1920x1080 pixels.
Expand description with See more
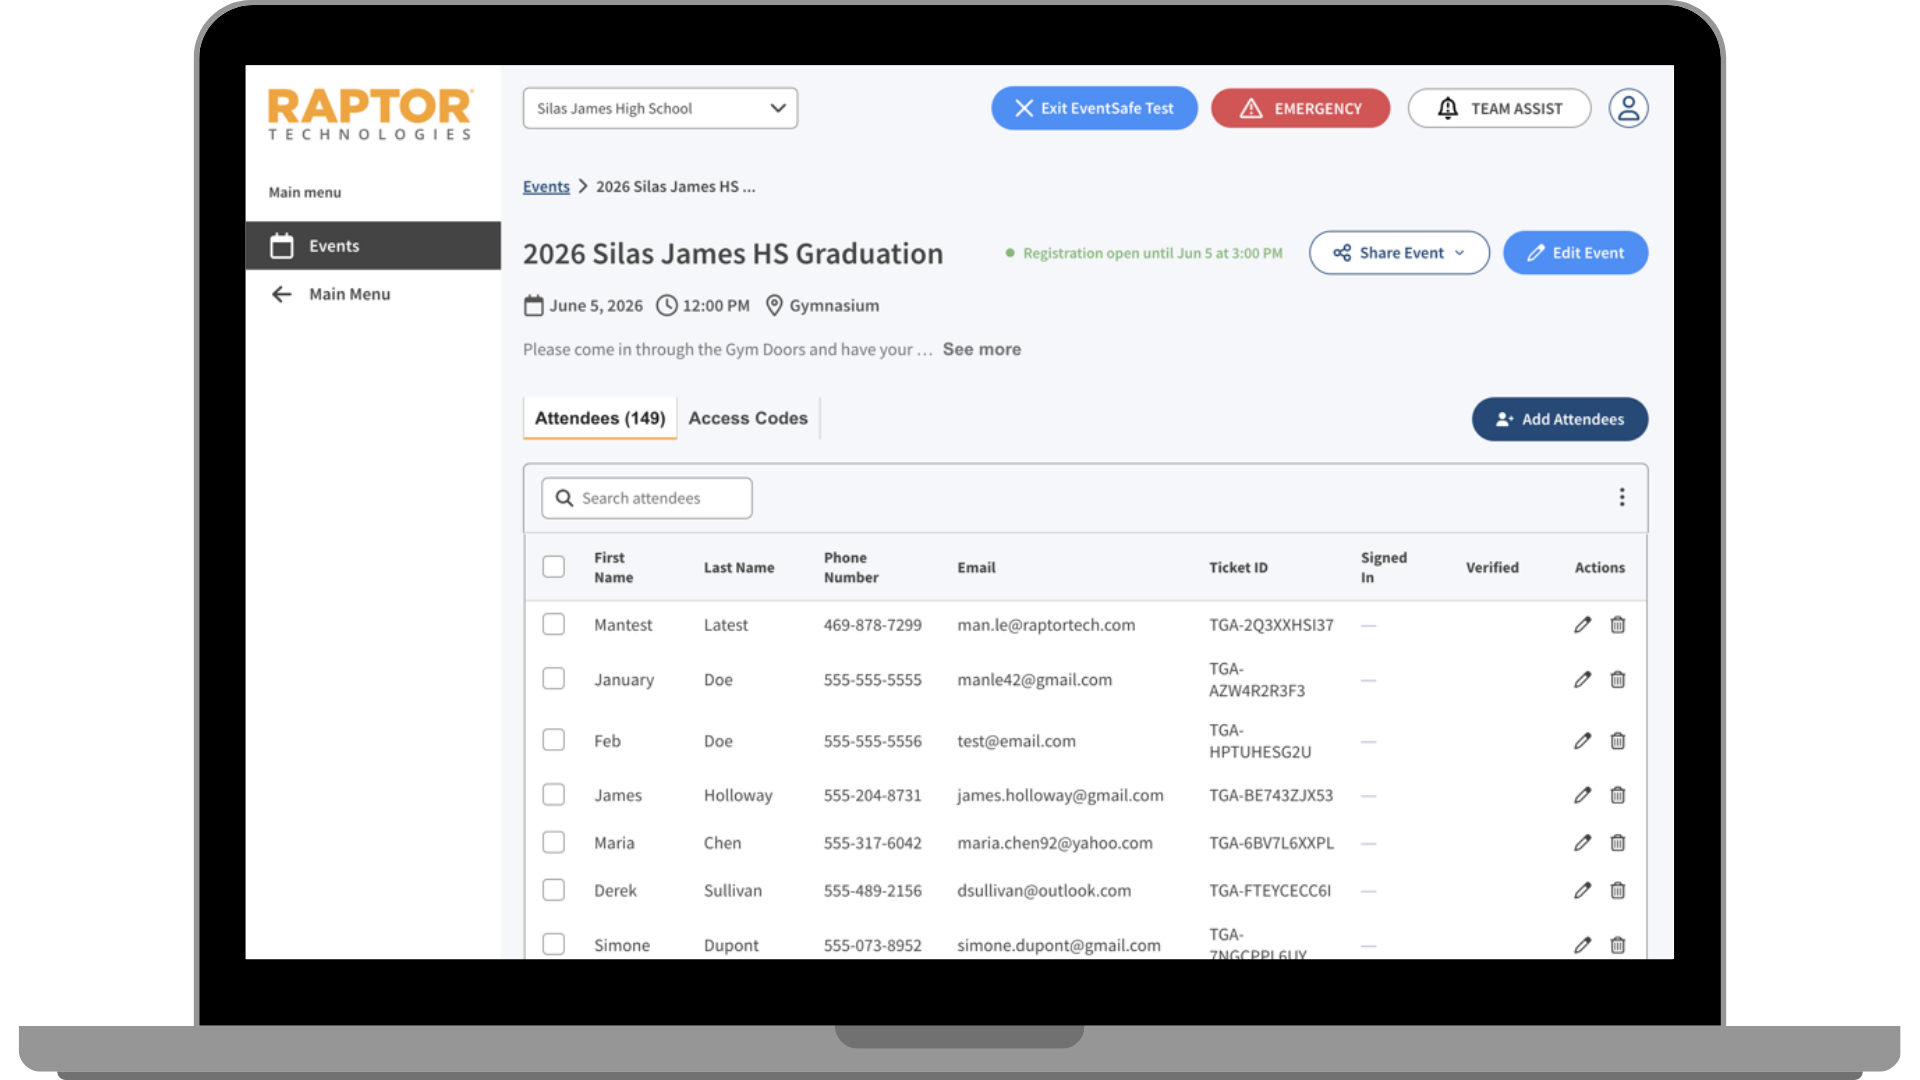click(x=981, y=349)
